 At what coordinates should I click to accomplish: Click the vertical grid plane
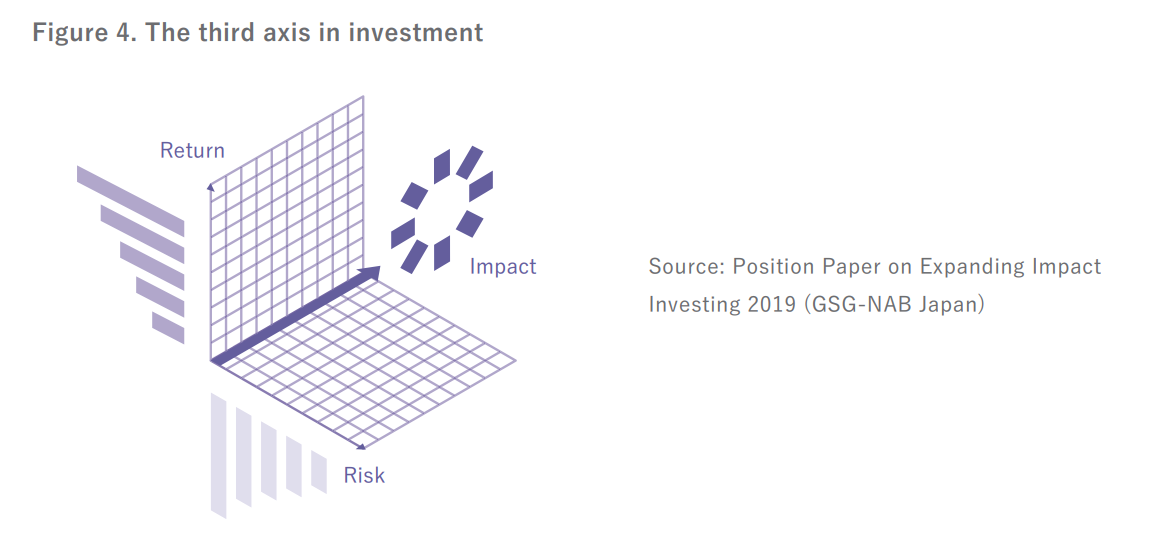(x=288, y=229)
